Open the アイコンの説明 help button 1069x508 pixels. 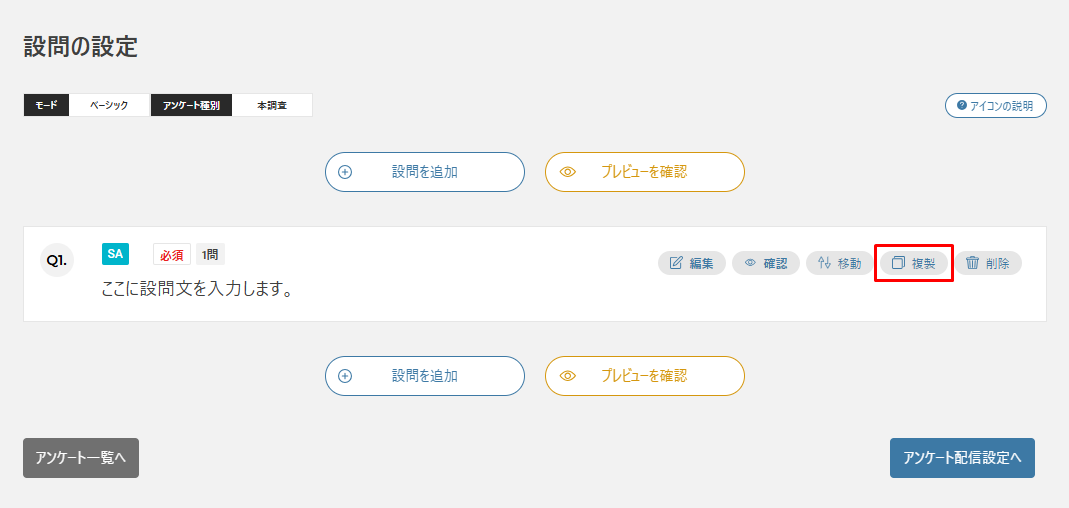click(995, 105)
